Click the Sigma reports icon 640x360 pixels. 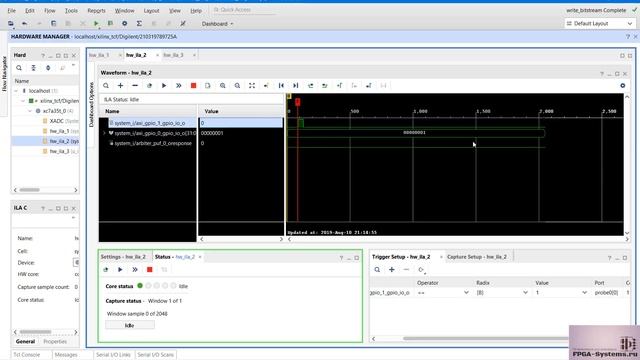pyautogui.click(x=139, y=24)
